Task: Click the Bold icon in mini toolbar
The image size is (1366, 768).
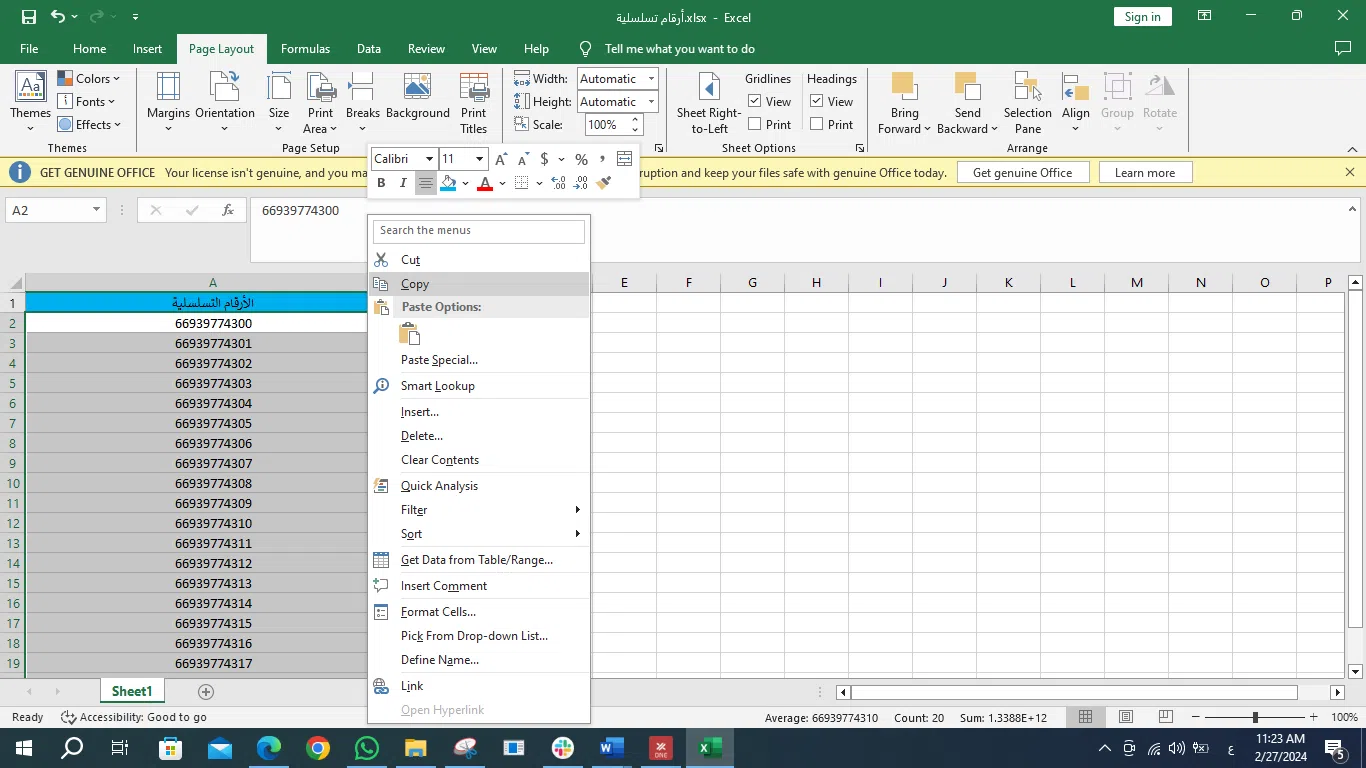Action: click(x=381, y=183)
